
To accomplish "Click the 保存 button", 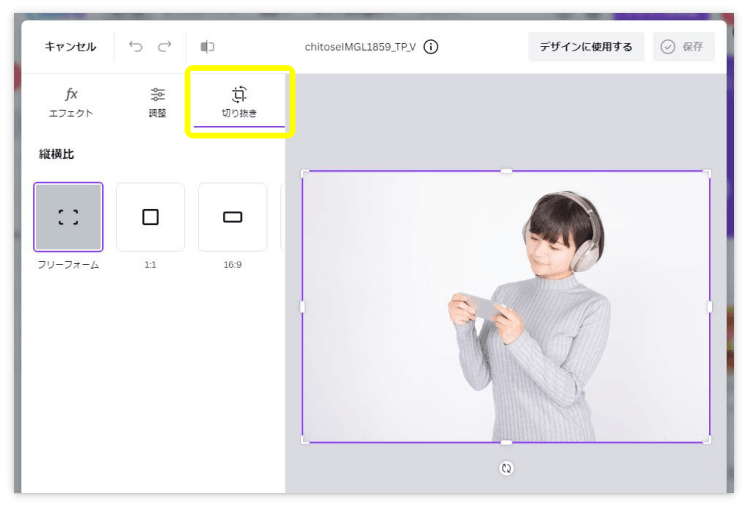I will [x=684, y=47].
